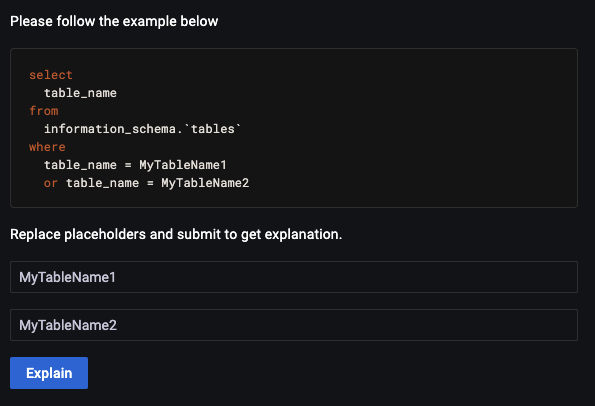Click the "from" keyword in the example query
Viewport: 595px width, 406px height.
click(x=44, y=111)
